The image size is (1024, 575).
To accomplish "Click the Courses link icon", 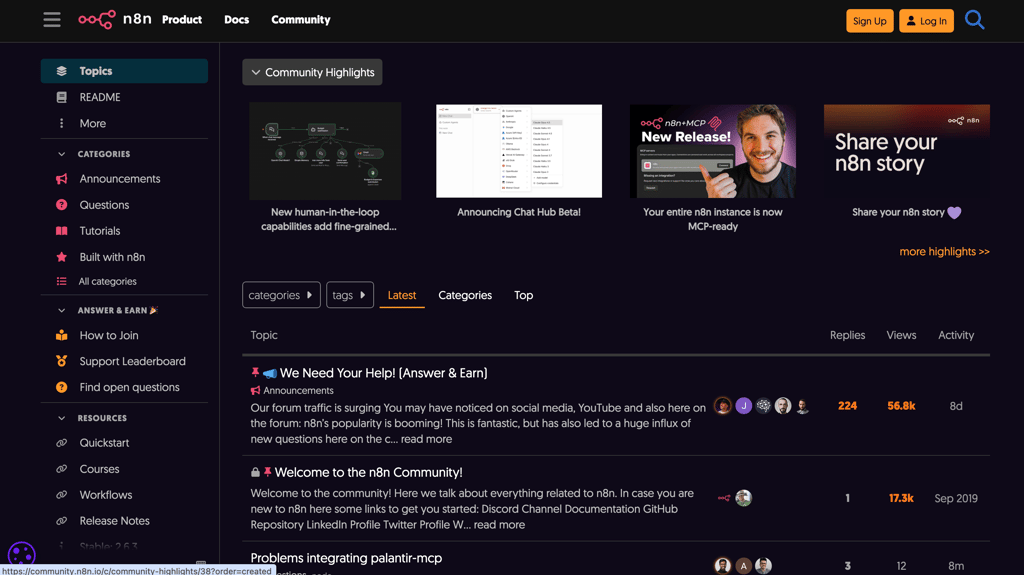I will pos(61,469).
